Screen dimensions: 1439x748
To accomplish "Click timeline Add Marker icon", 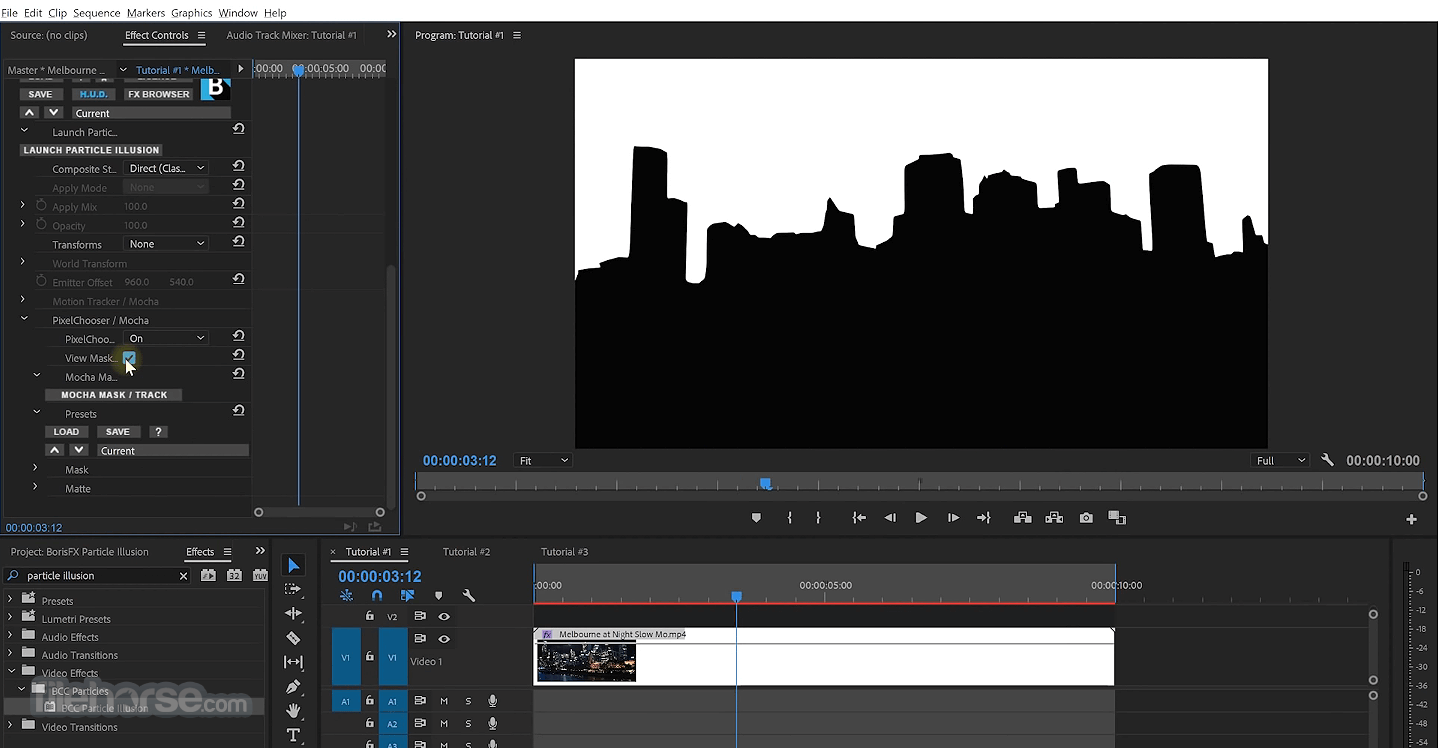I will coord(438,596).
